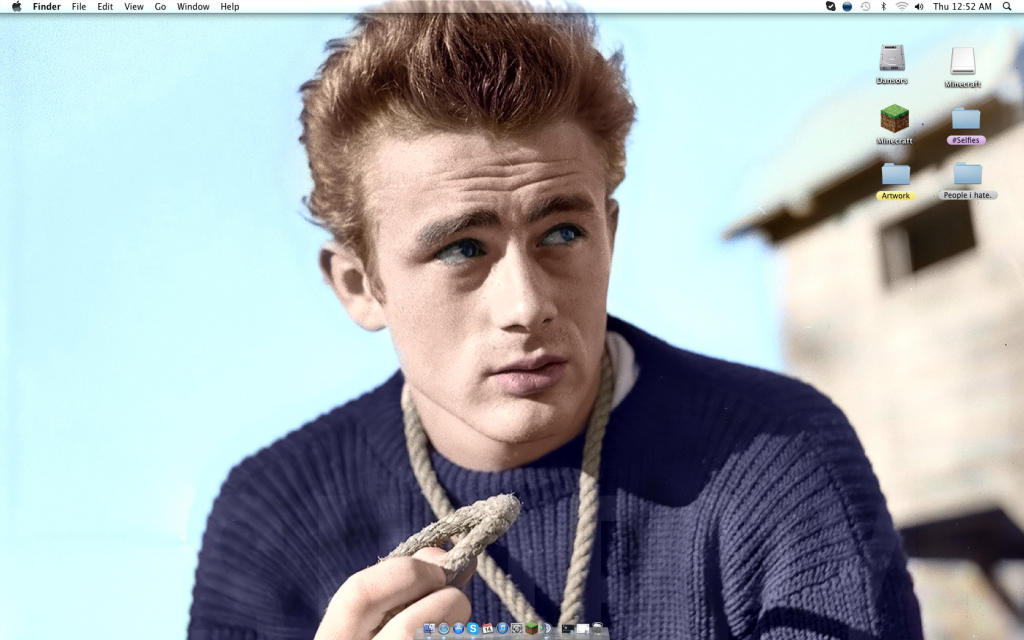1024x640 pixels.
Task: Launch iTunes from the Dock
Action: point(502,628)
